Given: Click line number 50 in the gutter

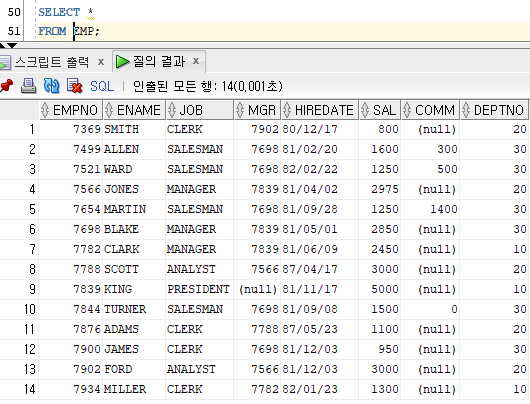Looking at the screenshot, I should click(14, 12).
